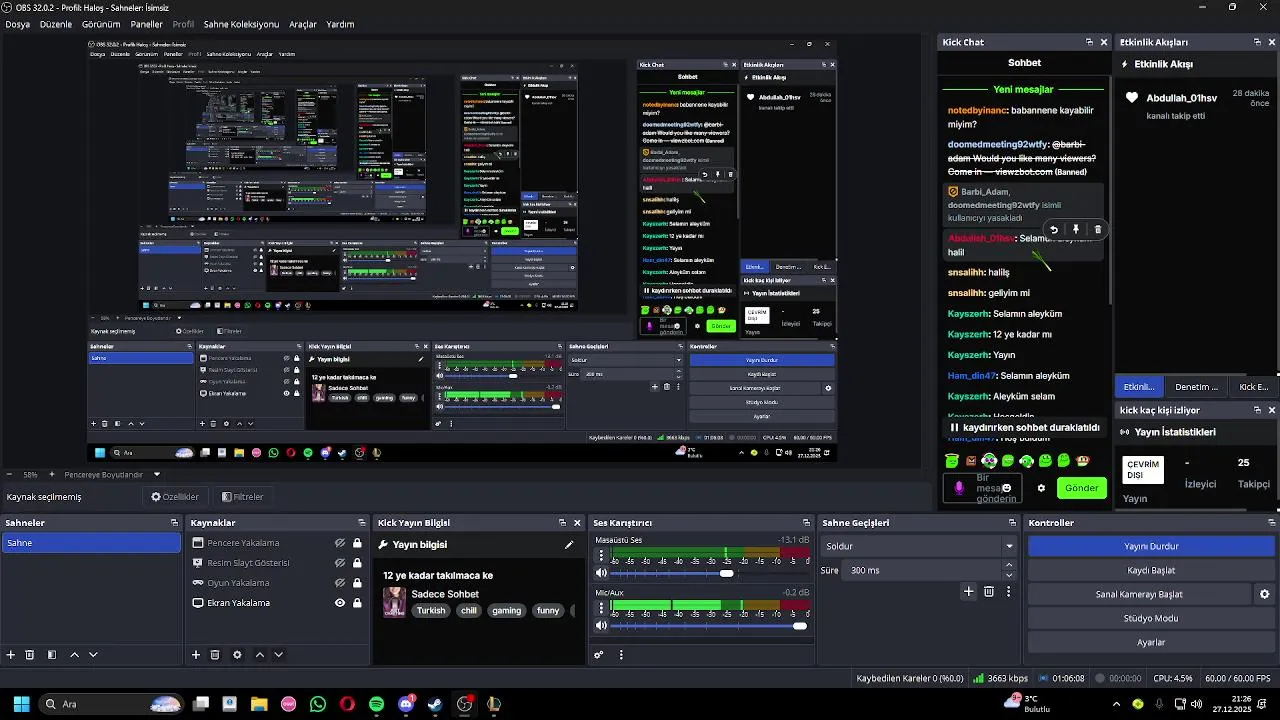Show the Pencere Yakalama source
The height and width of the screenshot is (720, 1280).
coord(340,543)
